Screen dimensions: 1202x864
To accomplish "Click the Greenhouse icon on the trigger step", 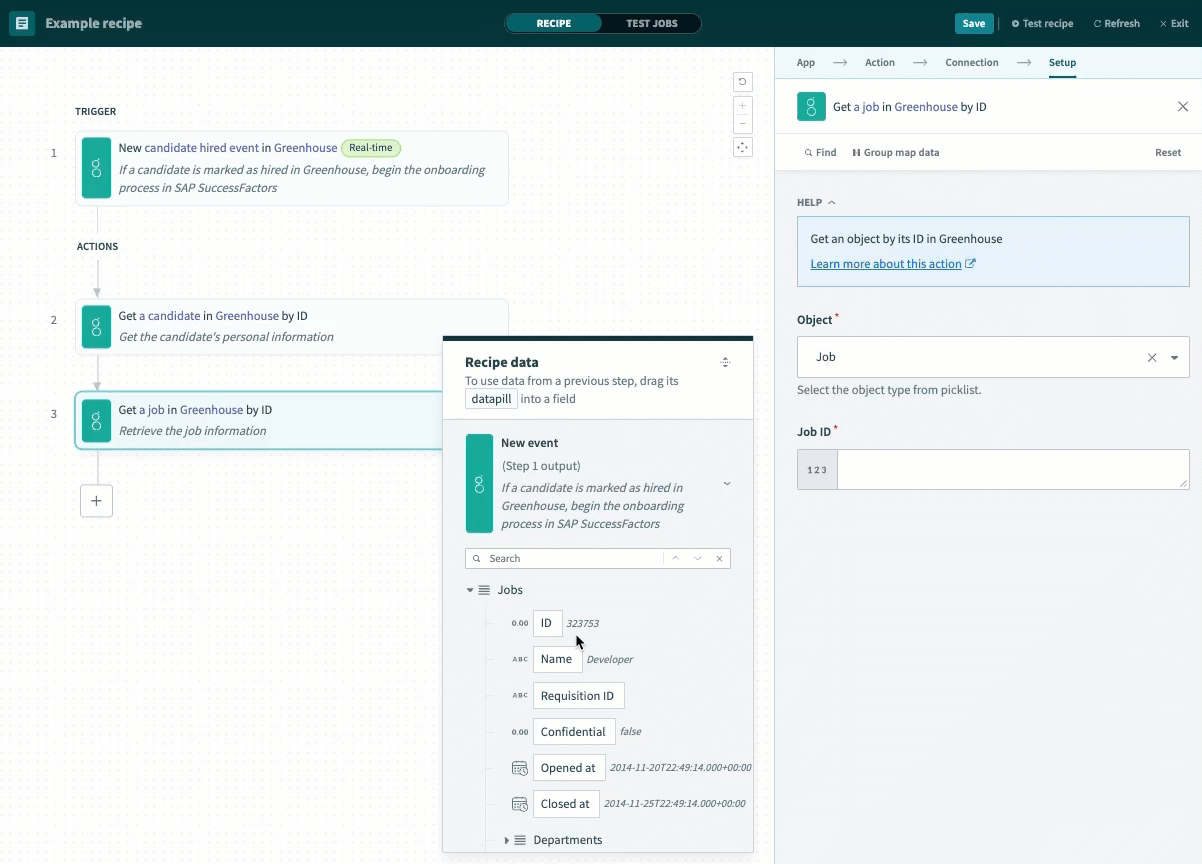I will [x=96, y=168].
